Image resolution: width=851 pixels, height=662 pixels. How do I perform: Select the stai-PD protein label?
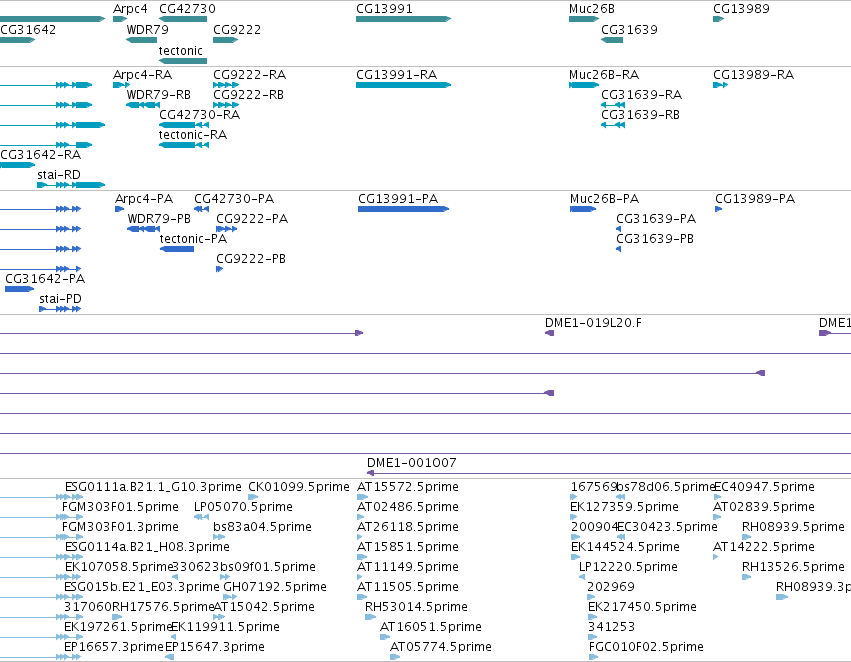pos(60,300)
